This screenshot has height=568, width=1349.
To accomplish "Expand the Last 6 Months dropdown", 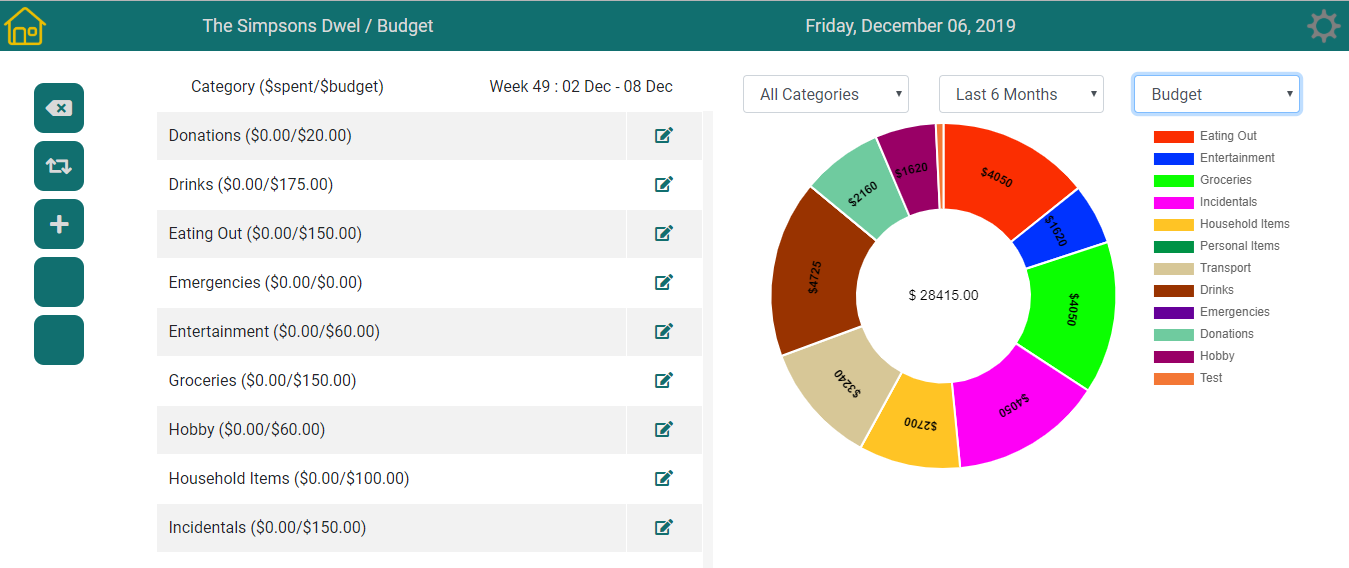I will (1021, 94).
